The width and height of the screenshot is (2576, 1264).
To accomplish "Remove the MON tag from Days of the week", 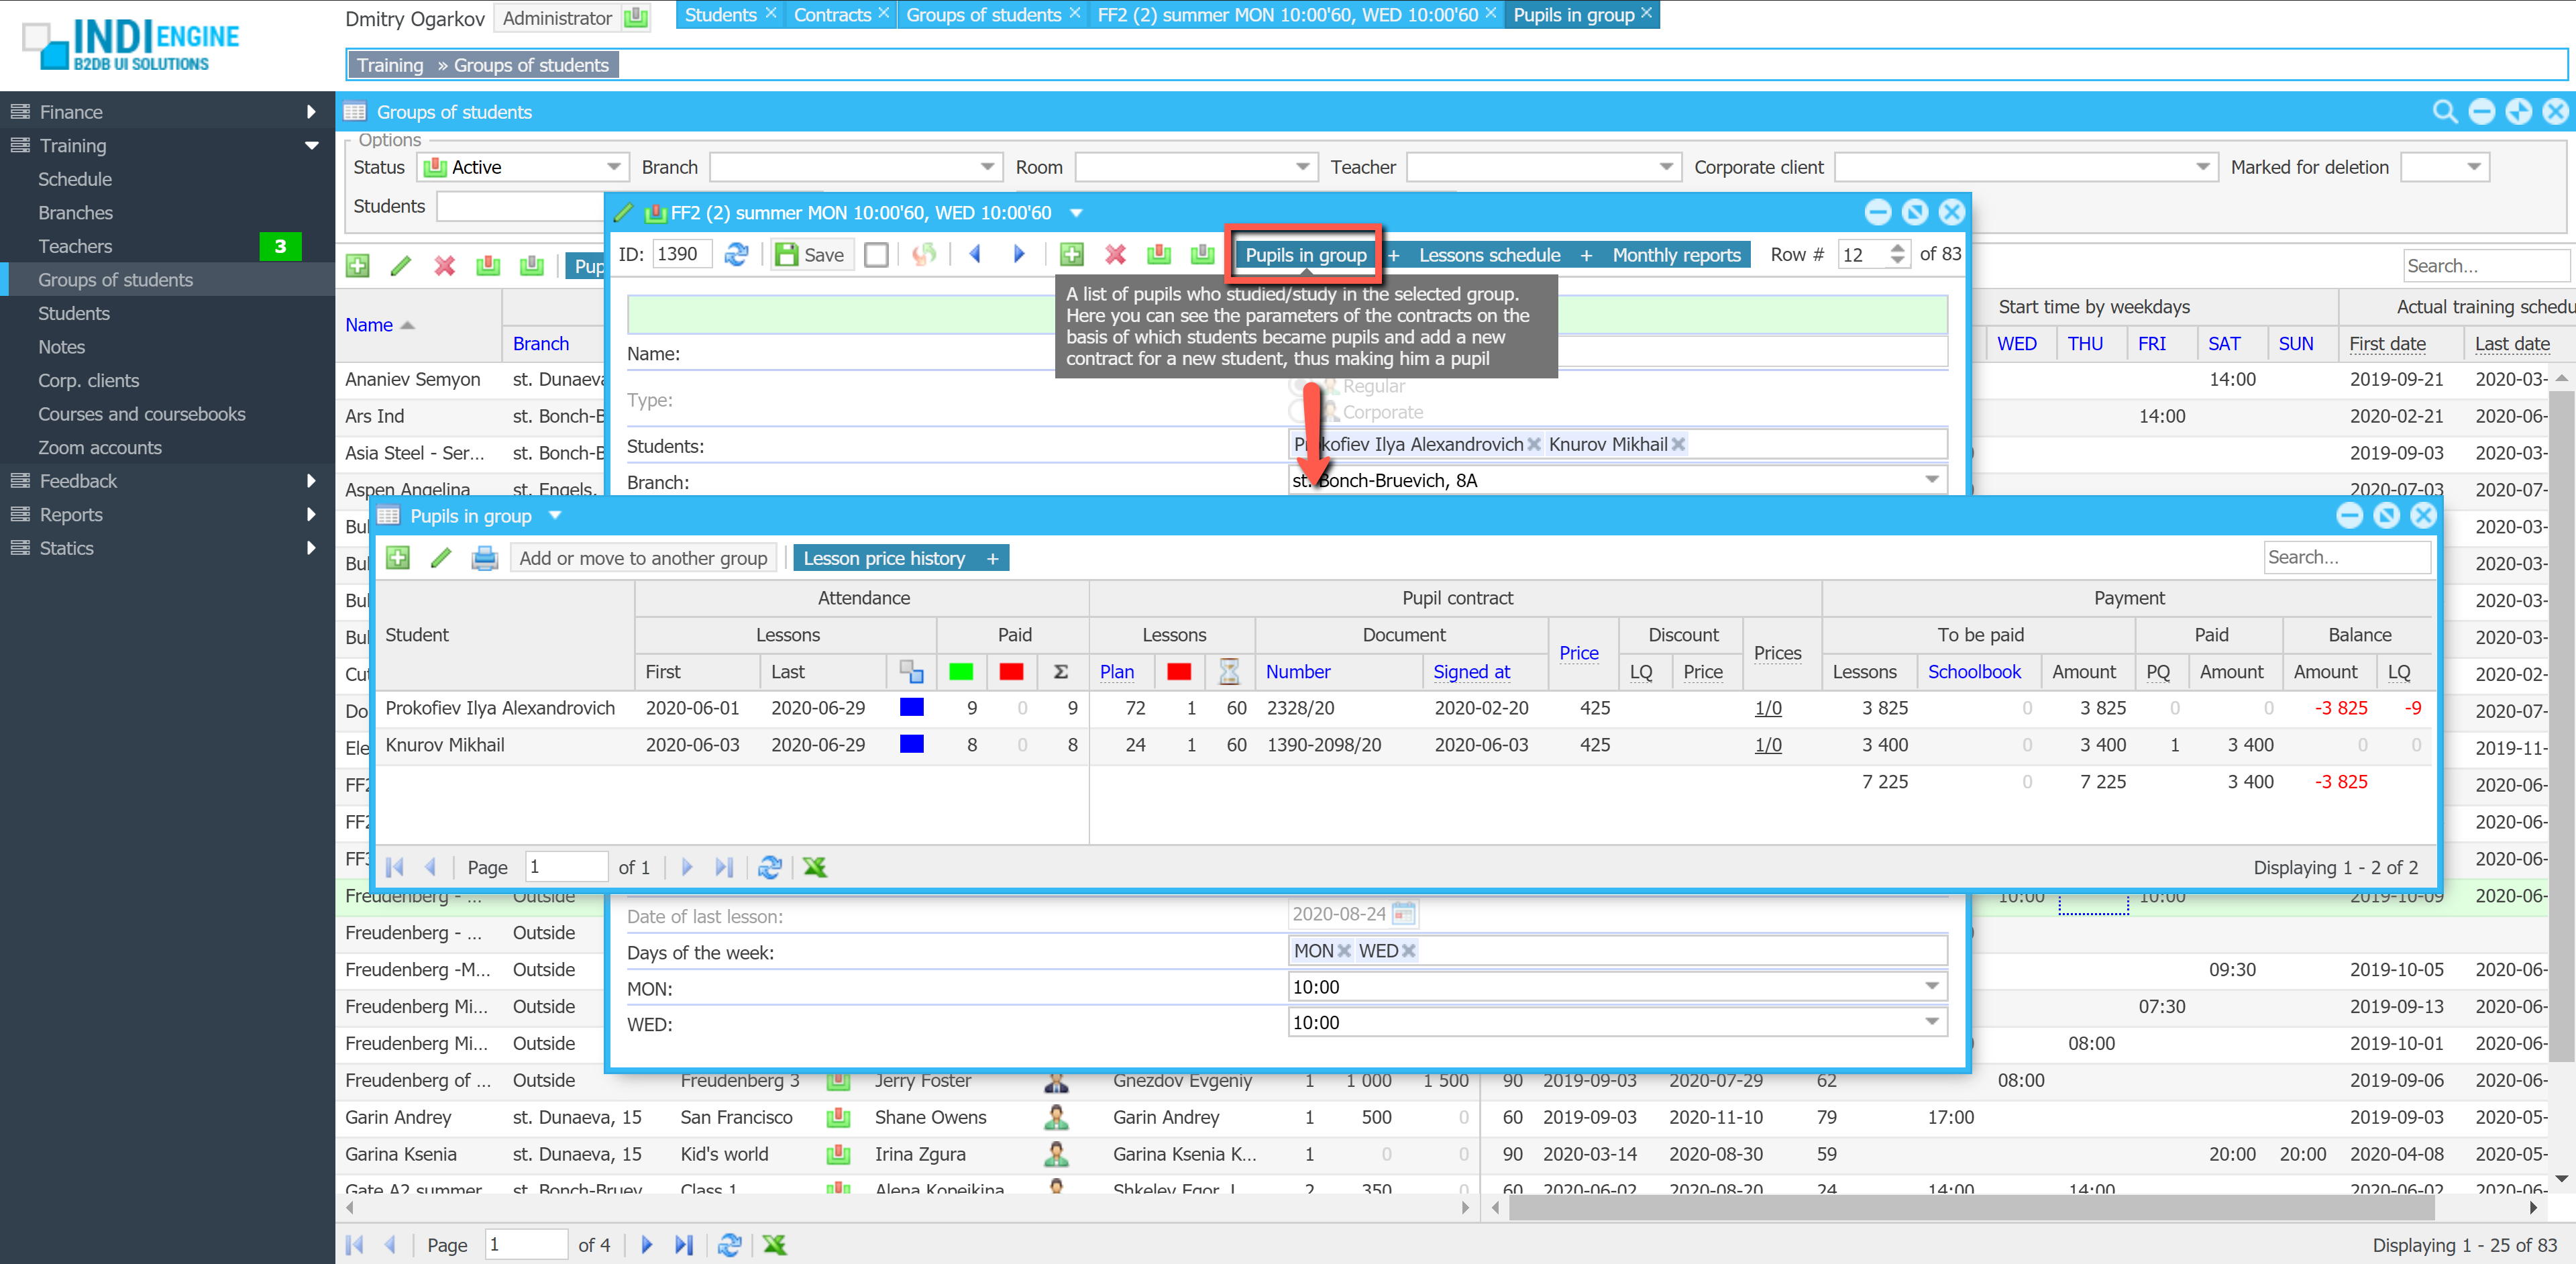I will [1345, 951].
